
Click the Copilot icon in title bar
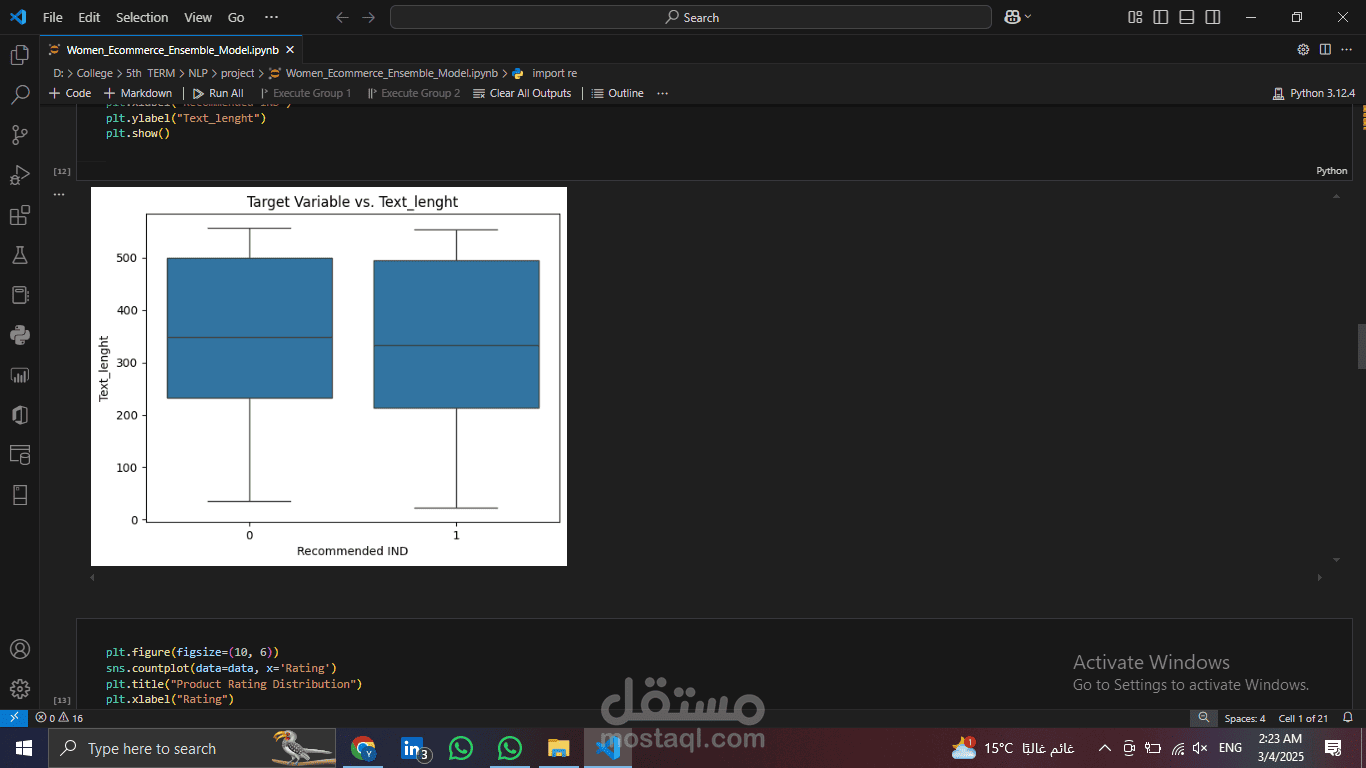[1012, 17]
